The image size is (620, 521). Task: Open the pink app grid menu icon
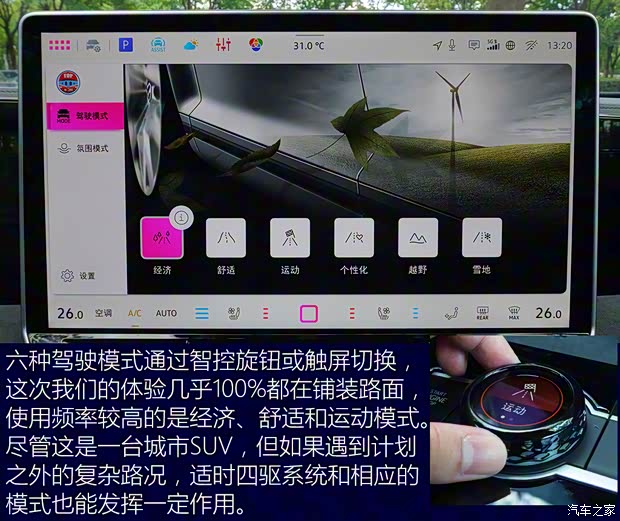click(x=60, y=45)
